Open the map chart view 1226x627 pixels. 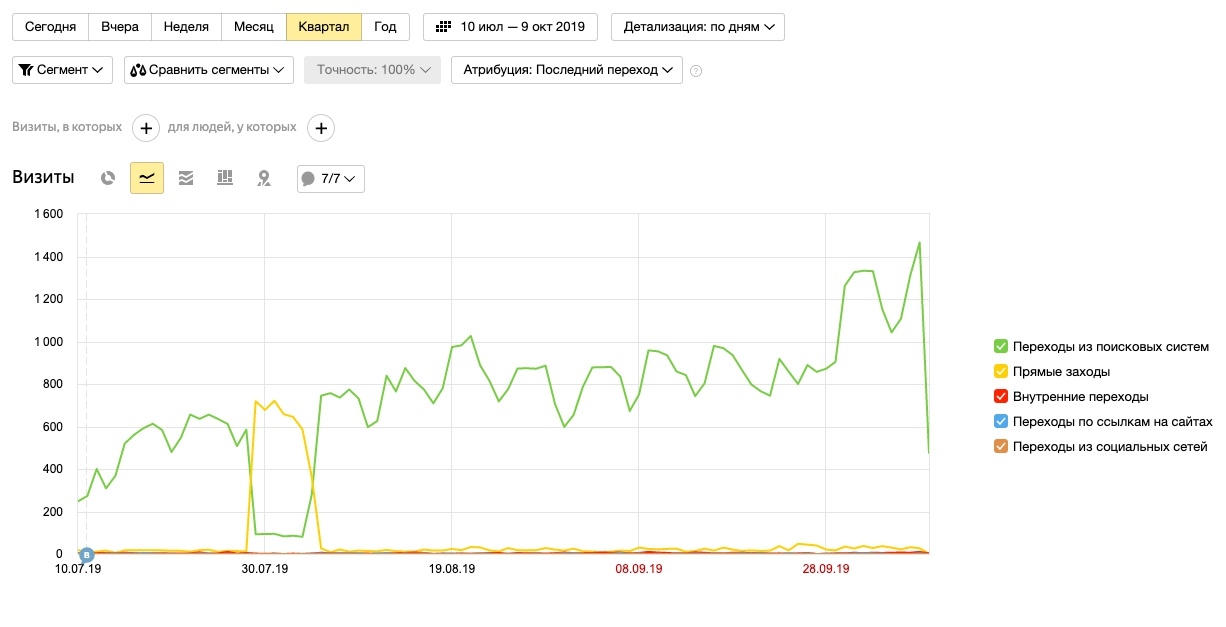click(264, 178)
